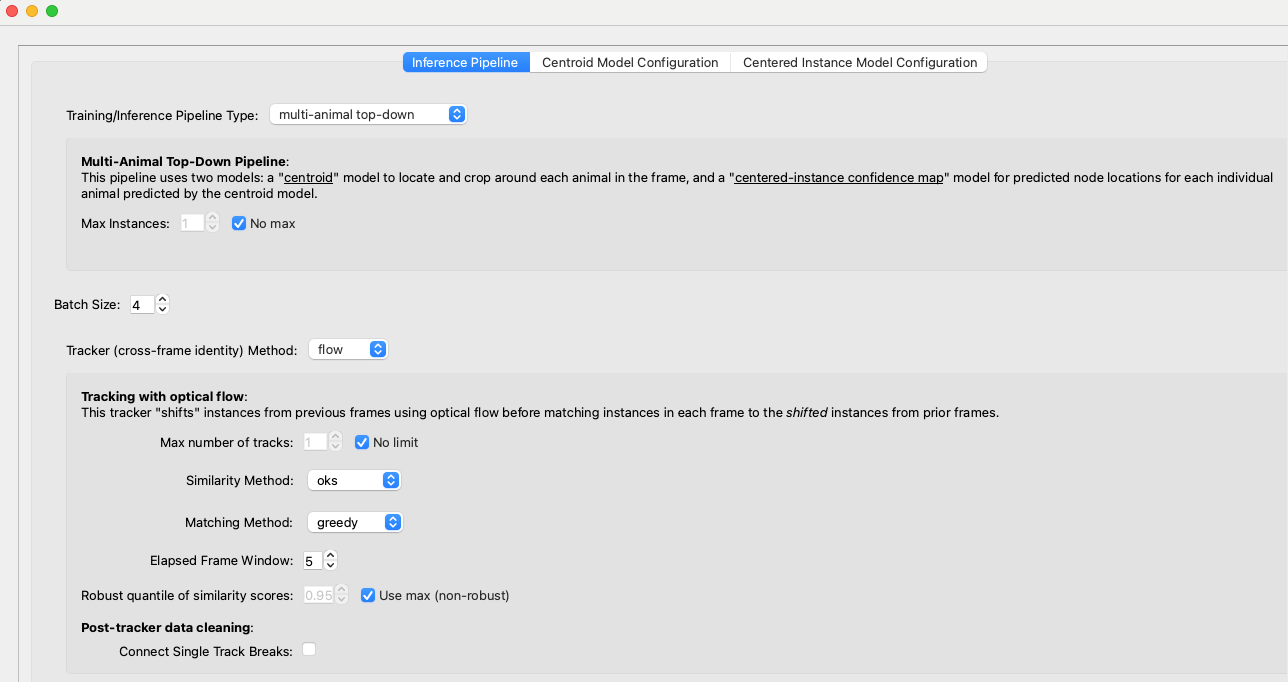Click the Batch Size input field
The height and width of the screenshot is (682, 1288).
142,304
